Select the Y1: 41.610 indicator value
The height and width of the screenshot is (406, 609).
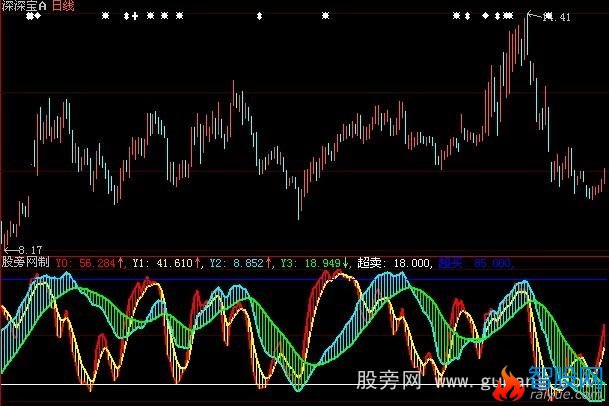(167, 263)
